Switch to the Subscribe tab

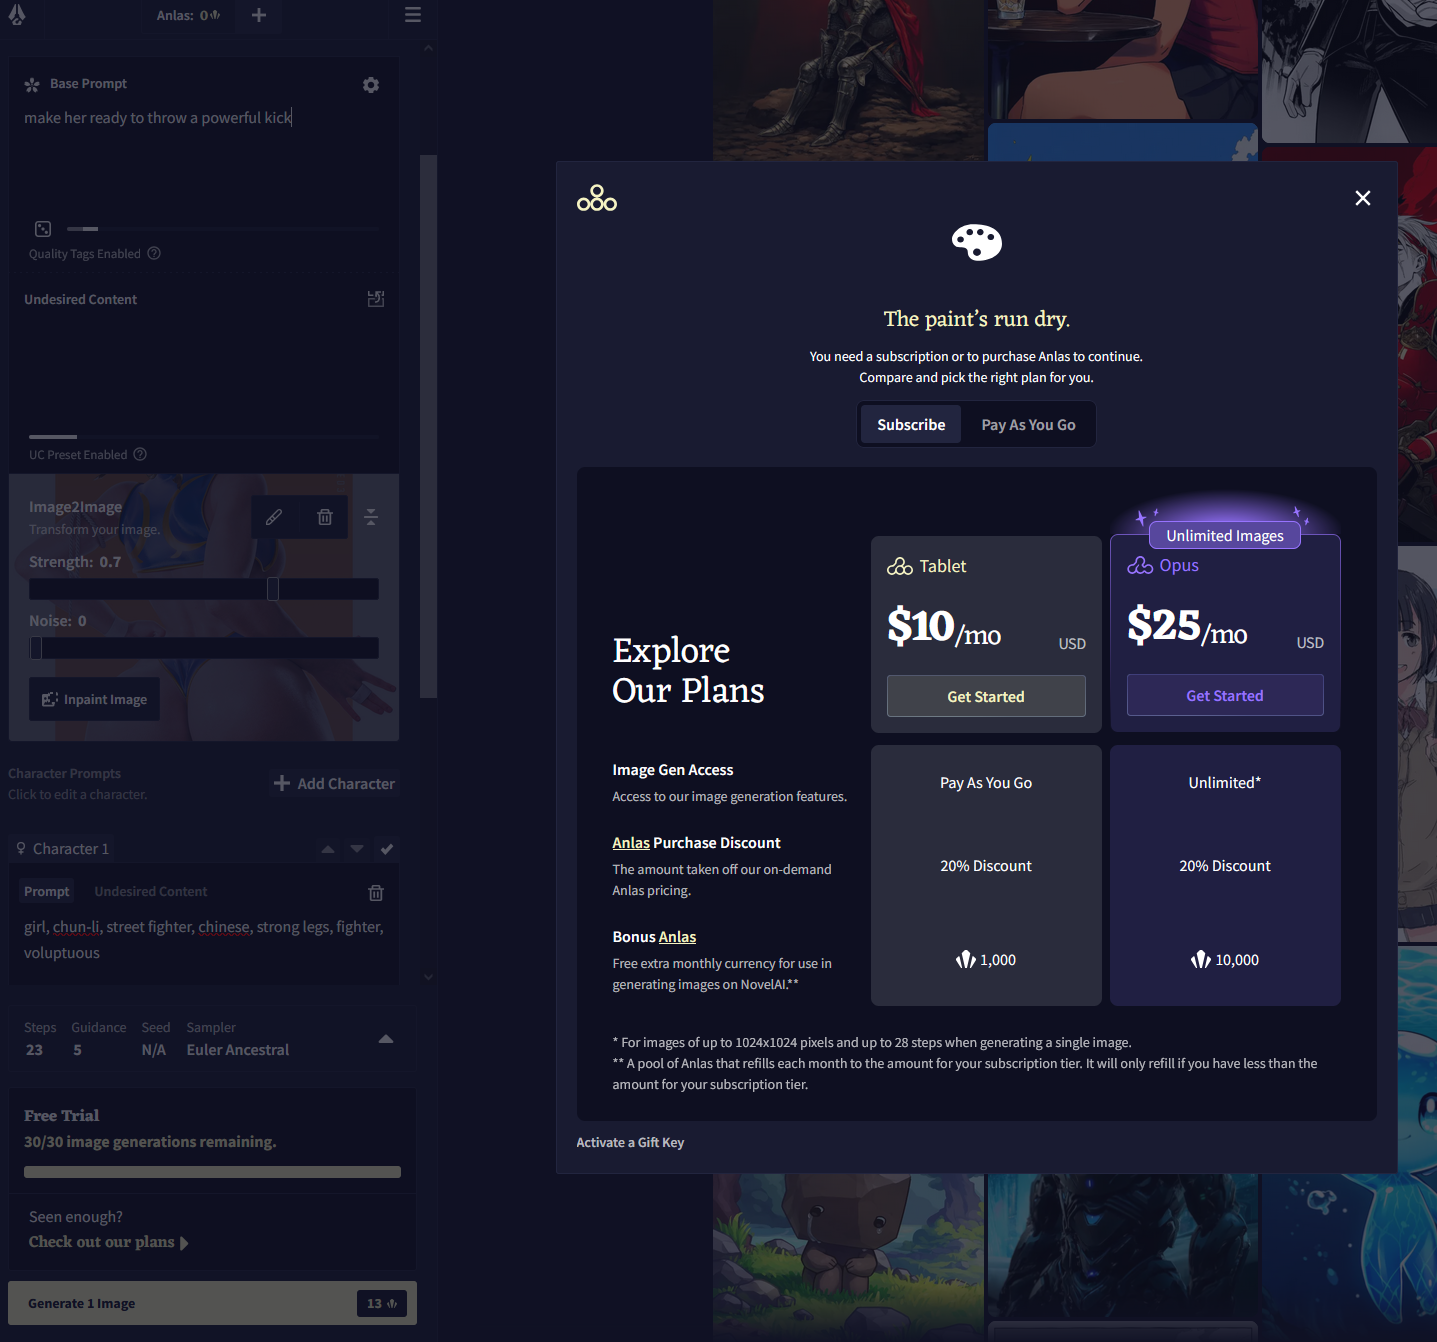pyautogui.click(x=911, y=425)
